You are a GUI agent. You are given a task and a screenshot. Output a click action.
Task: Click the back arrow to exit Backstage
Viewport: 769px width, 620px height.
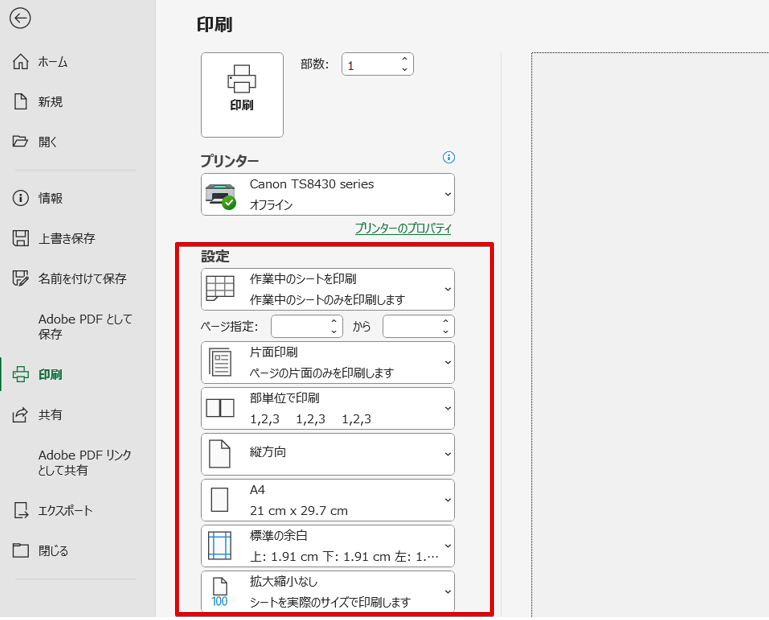(x=20, y=19)
